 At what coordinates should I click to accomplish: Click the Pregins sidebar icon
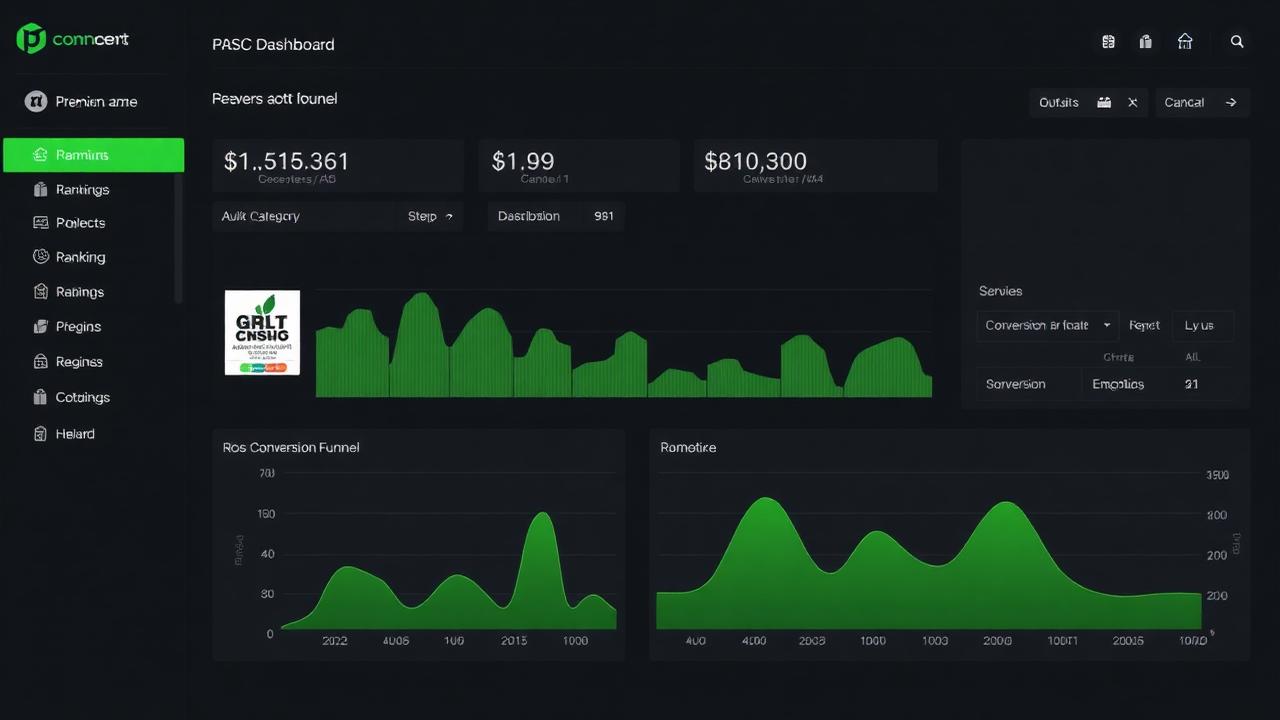pos(41,326)
